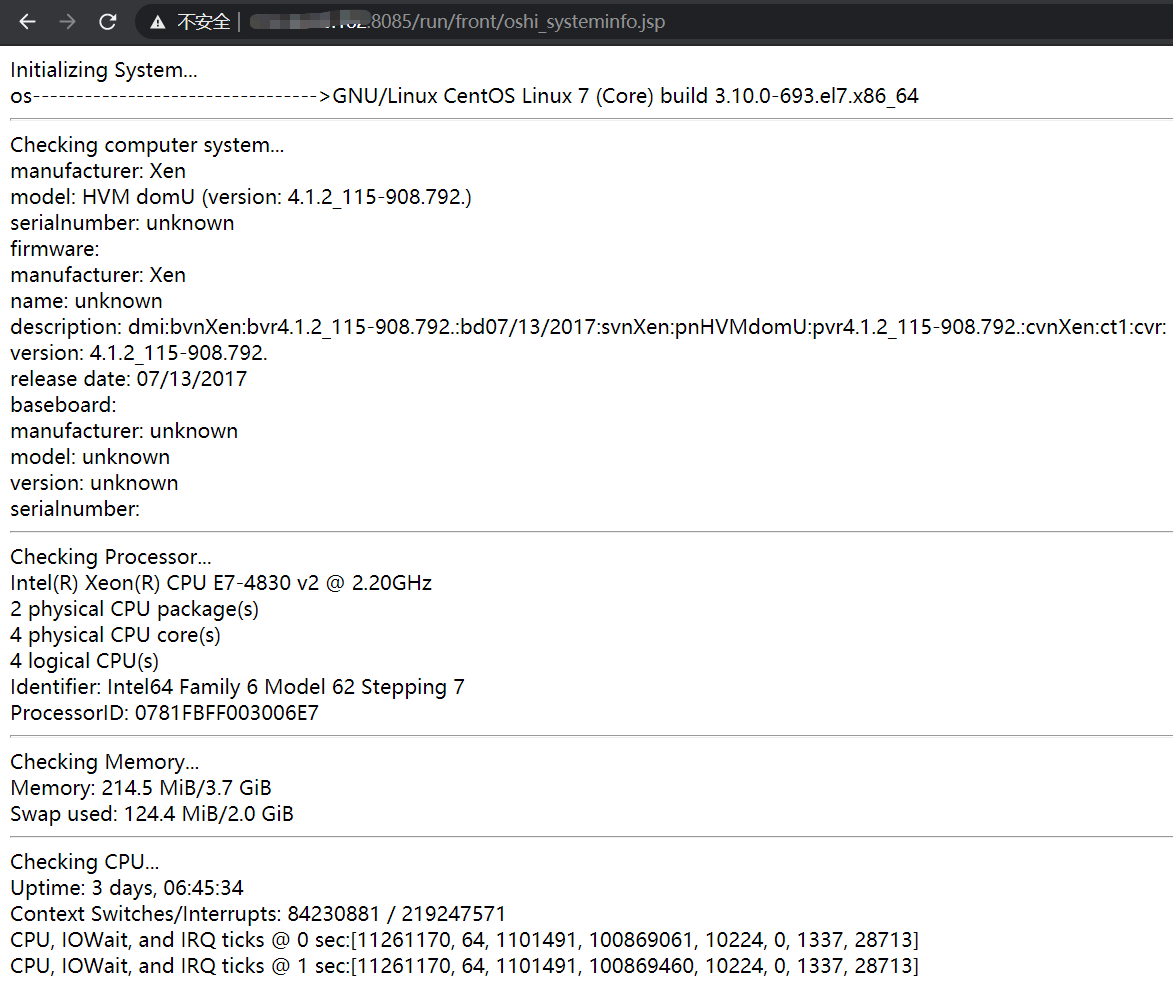Click 'release date: 07/13/2017' line

tap(129, 379)
